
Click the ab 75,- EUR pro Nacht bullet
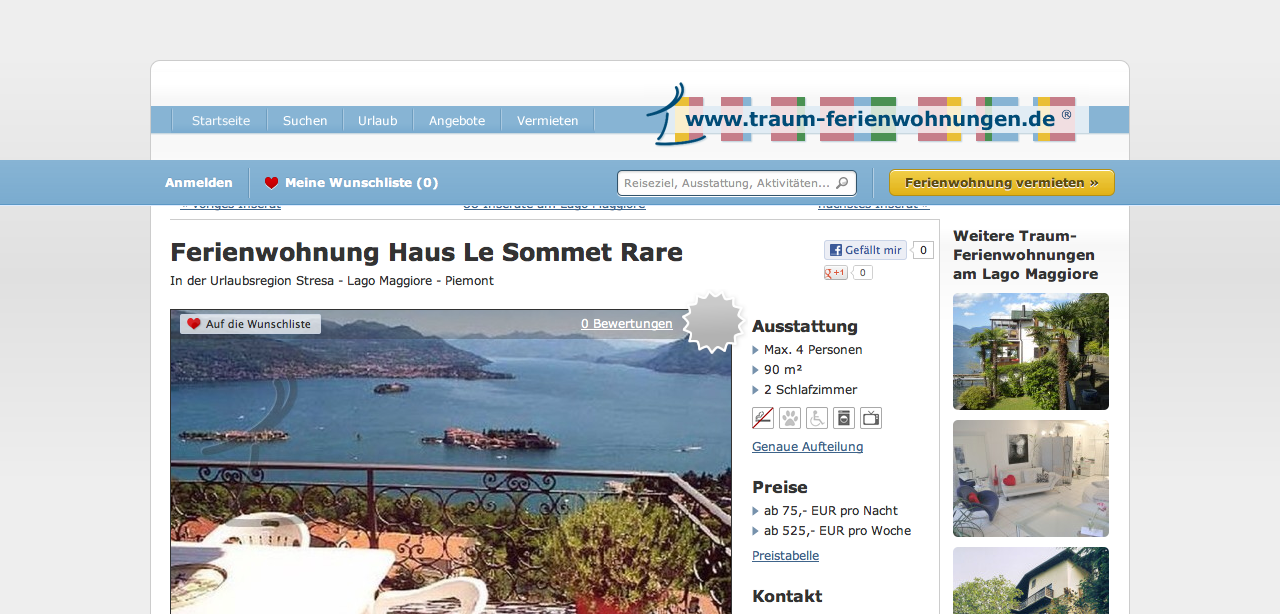click(x=756, y=511)
